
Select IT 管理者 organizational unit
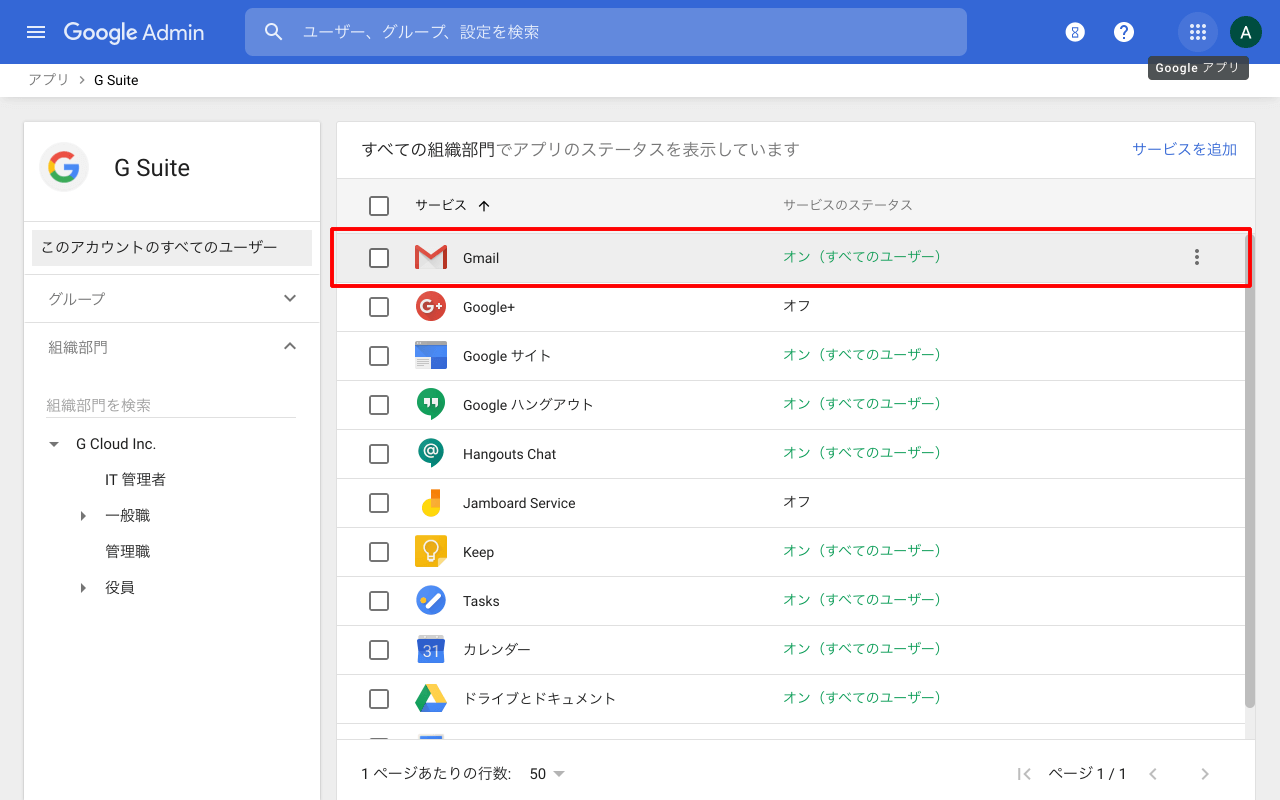[136, 480]
